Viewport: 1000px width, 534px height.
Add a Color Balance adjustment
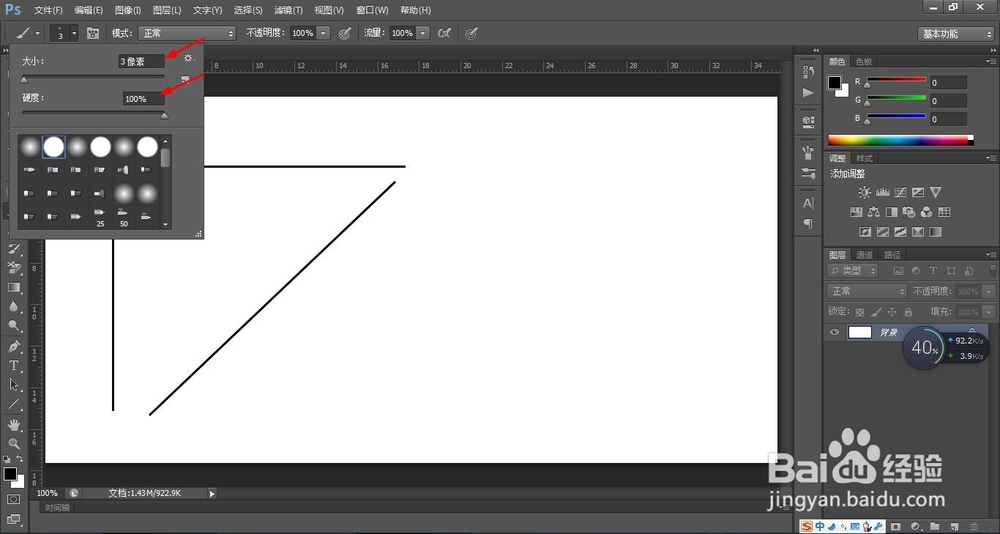874,212
